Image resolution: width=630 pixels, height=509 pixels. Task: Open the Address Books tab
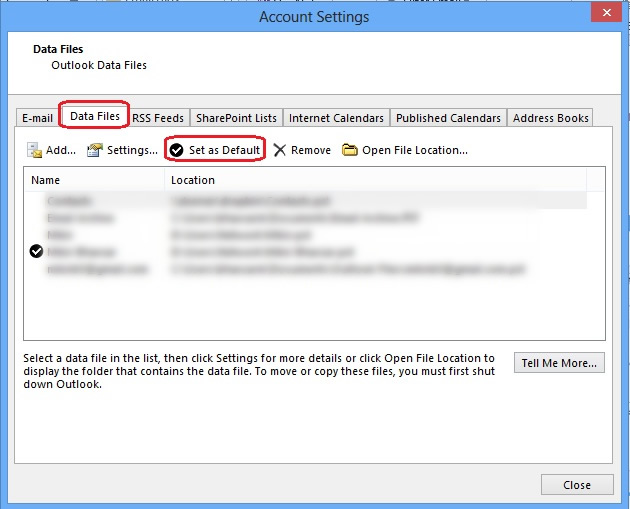(550, 118)
